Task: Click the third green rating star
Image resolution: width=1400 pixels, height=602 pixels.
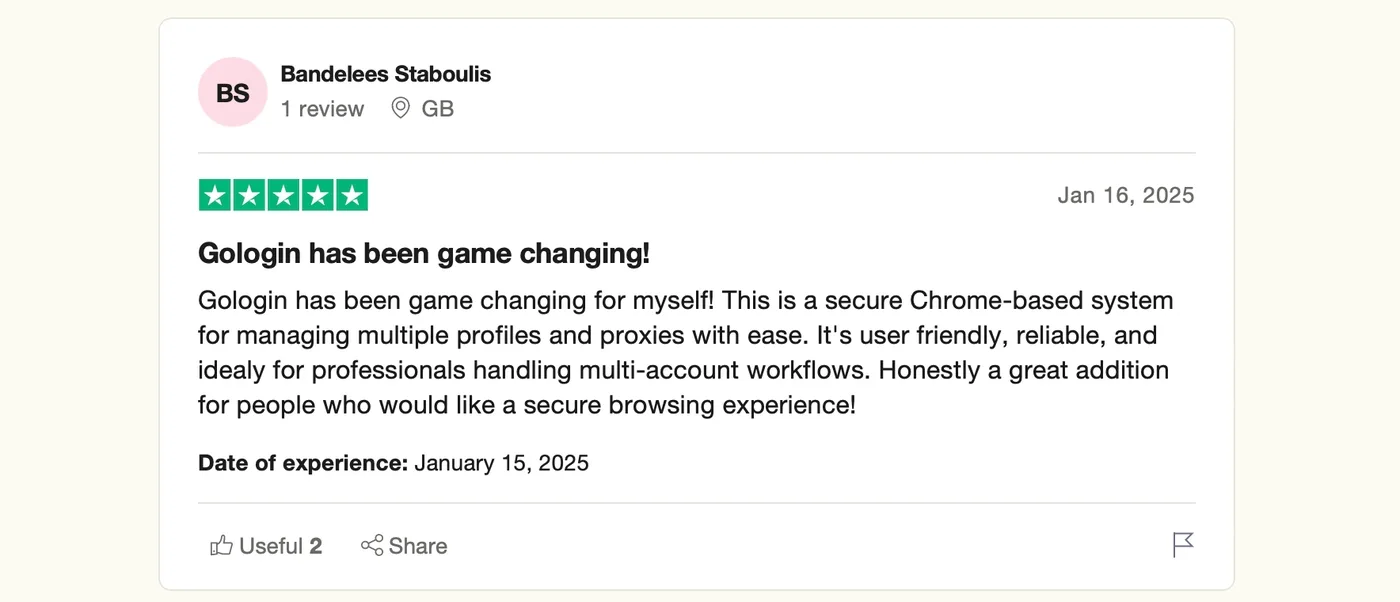Action: [x=283, y=195]
